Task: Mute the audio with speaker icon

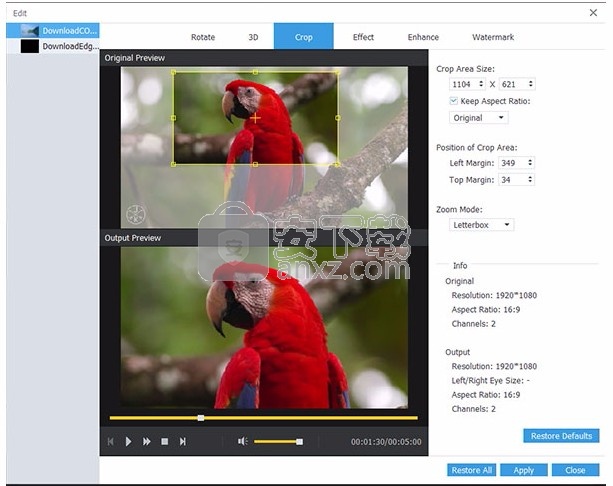Action: (x=242, y=441)
